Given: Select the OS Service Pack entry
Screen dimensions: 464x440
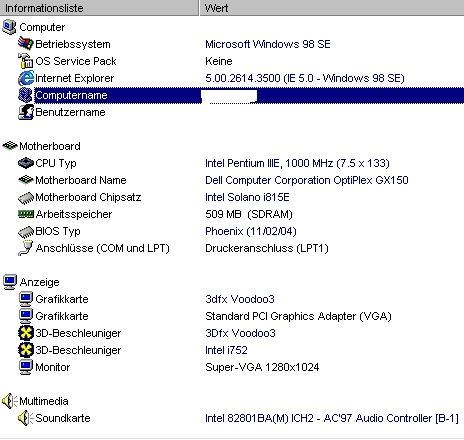Looking at the screenshot, I should point(76,61).
